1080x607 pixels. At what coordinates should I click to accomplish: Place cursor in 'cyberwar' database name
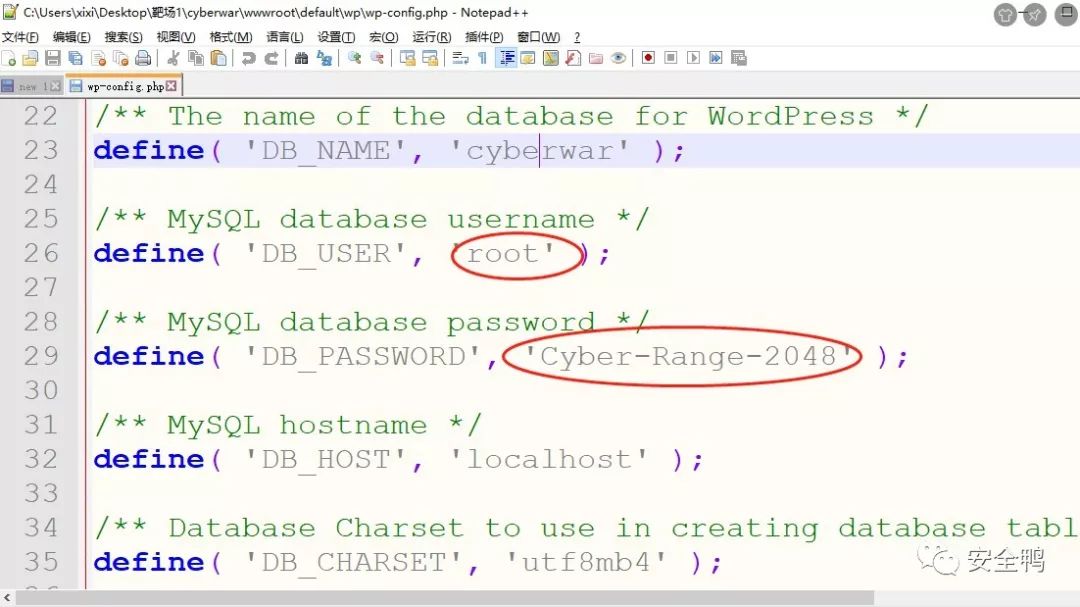pos(539,150)
